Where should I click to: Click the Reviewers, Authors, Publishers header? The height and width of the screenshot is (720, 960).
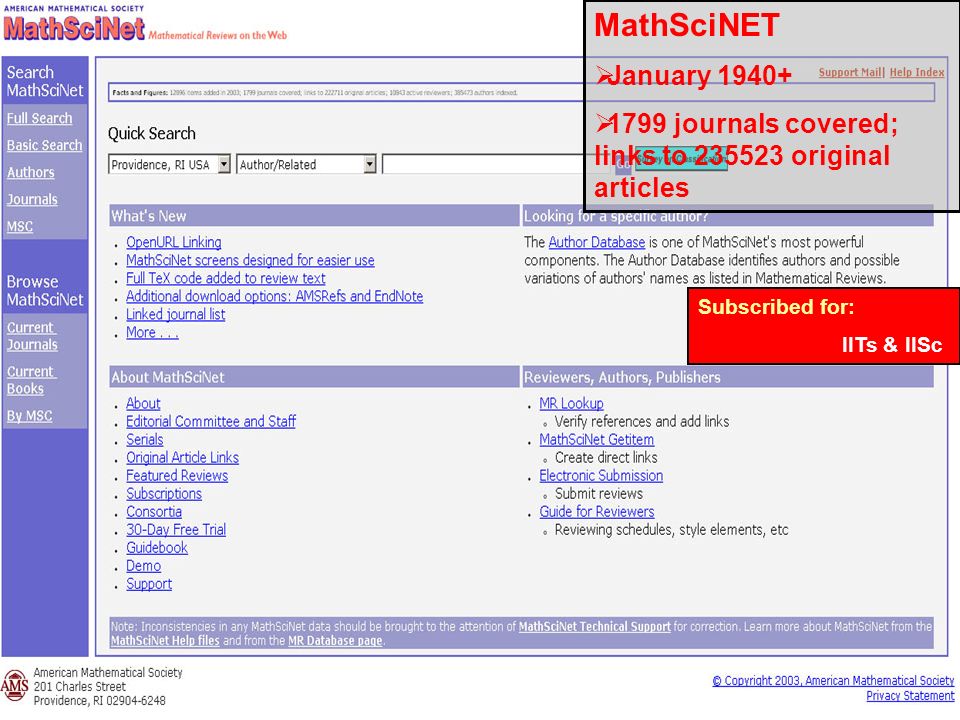pyautogui.click(x=728, y=377)
